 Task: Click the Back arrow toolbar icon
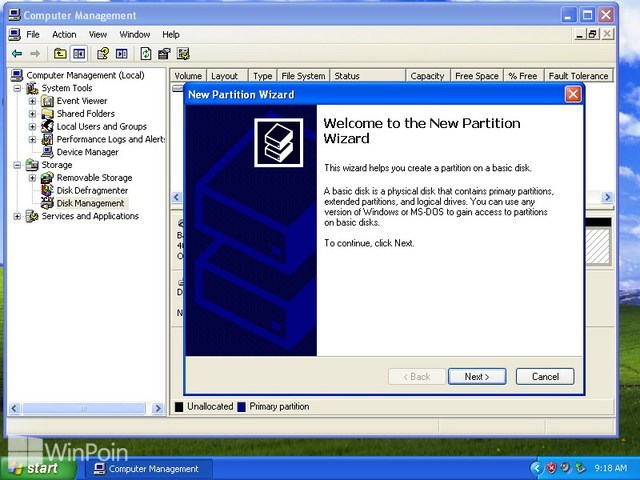[x=17, y=53]
